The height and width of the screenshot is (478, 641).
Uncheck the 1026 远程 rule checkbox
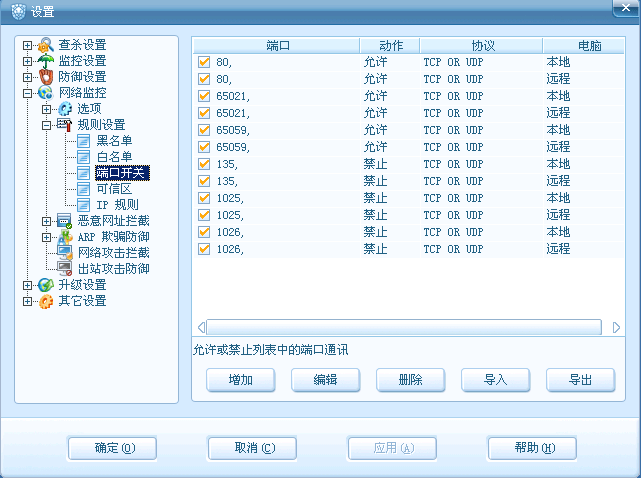tap(204, 249)
